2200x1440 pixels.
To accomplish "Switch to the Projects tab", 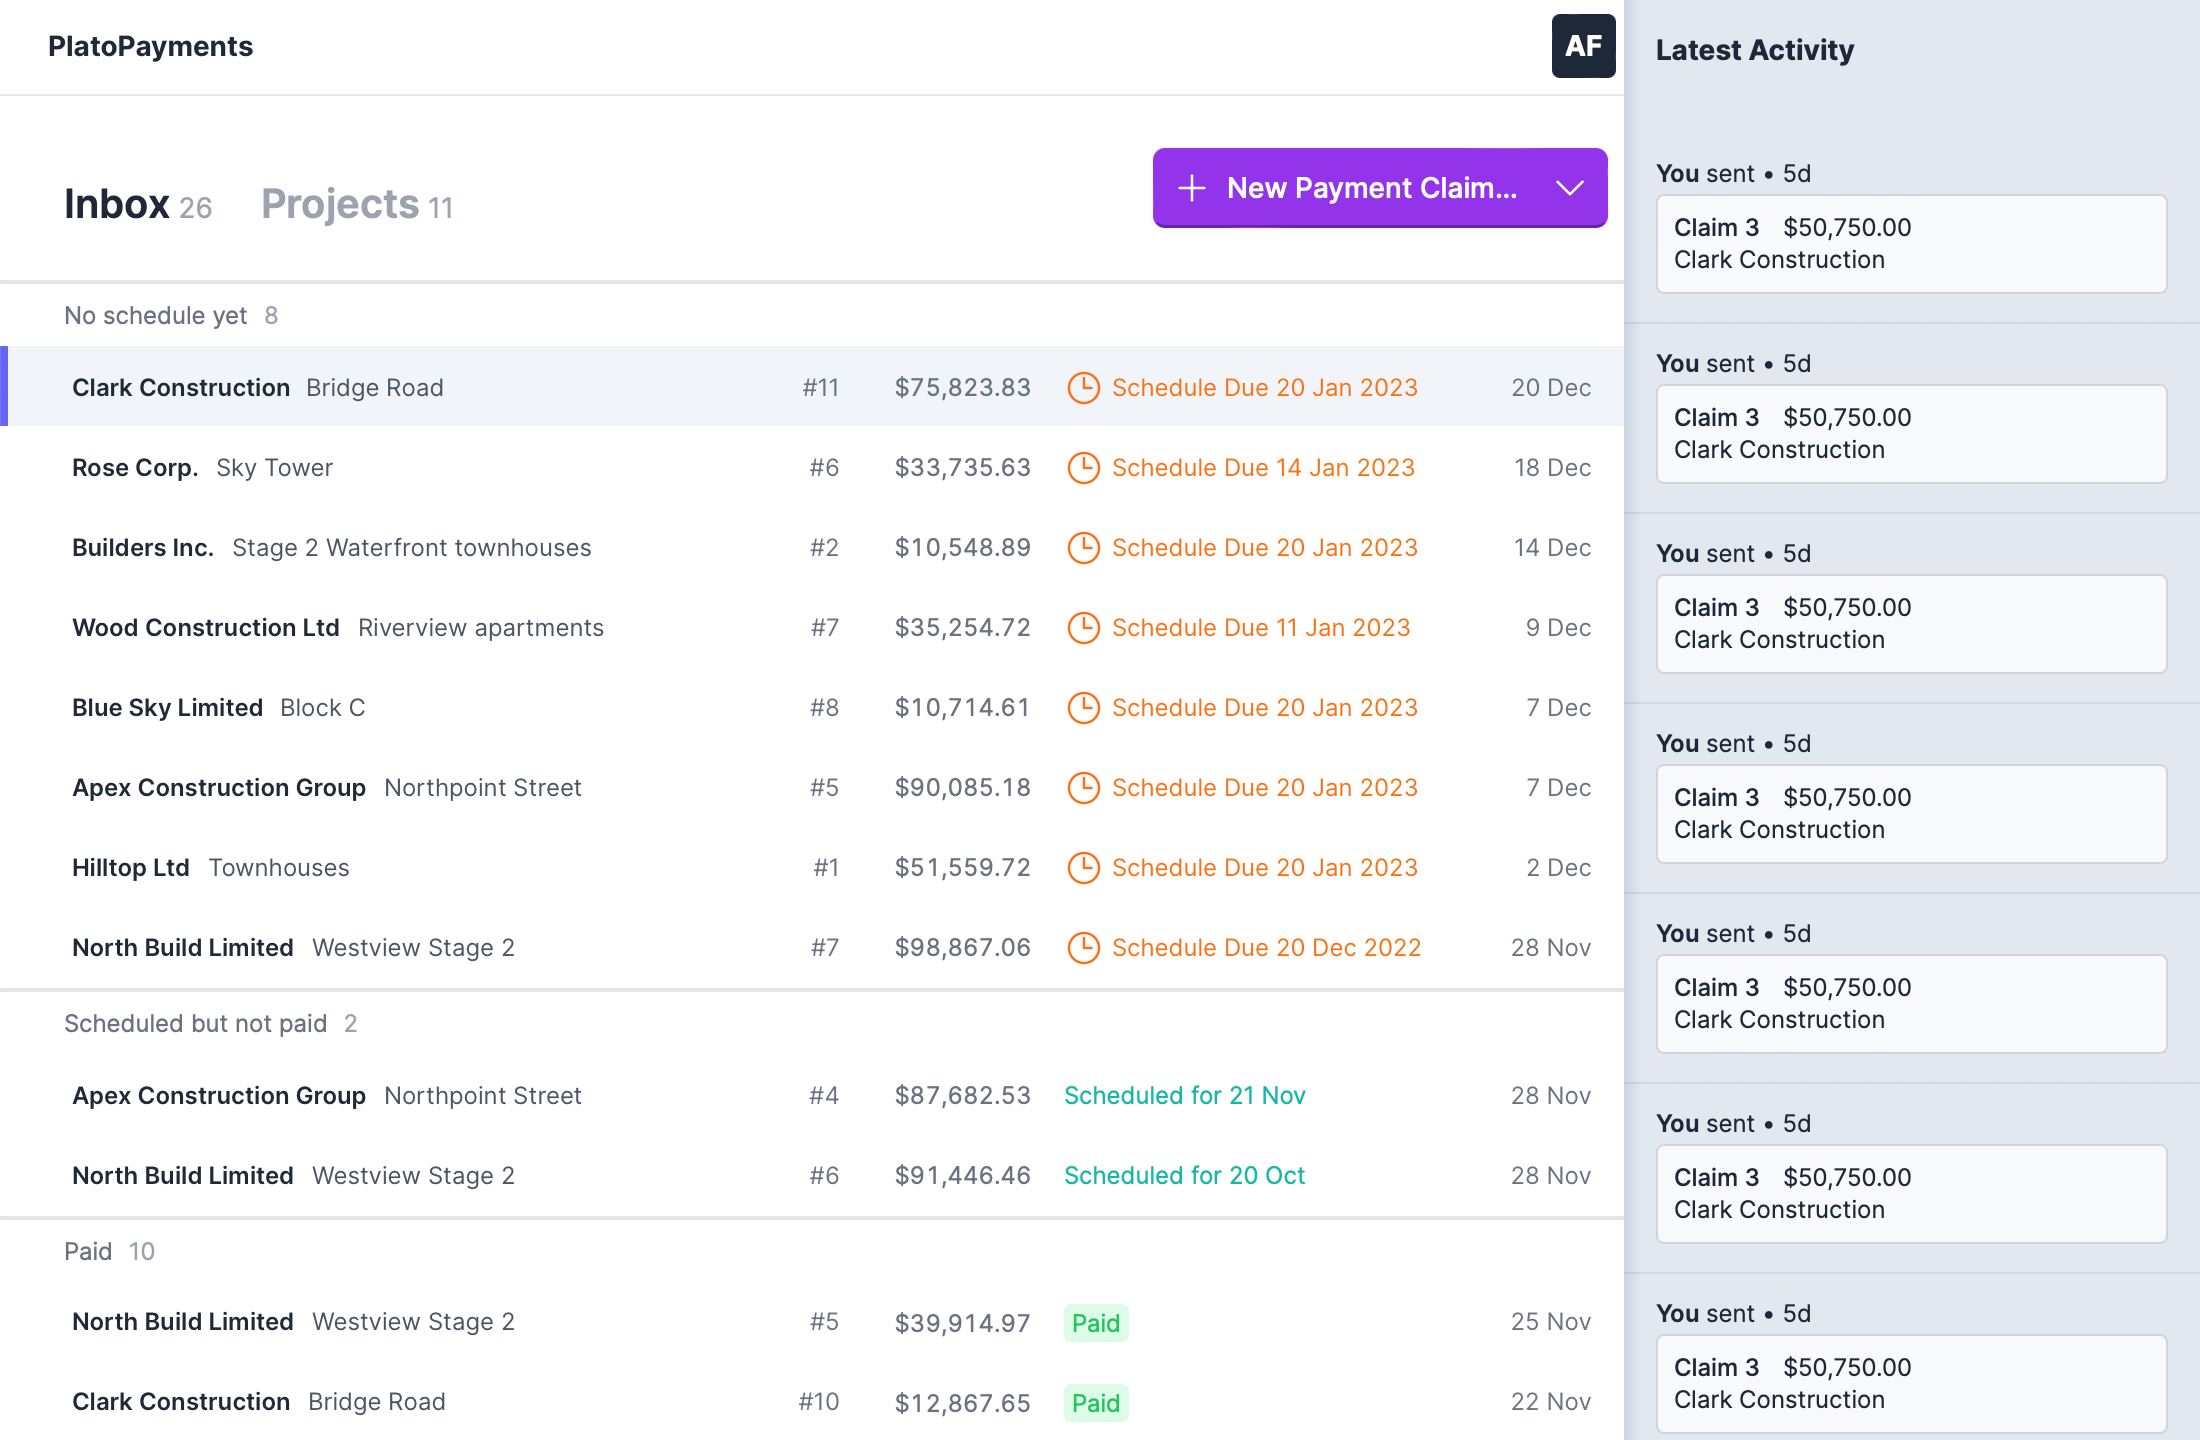I will 357,204.
